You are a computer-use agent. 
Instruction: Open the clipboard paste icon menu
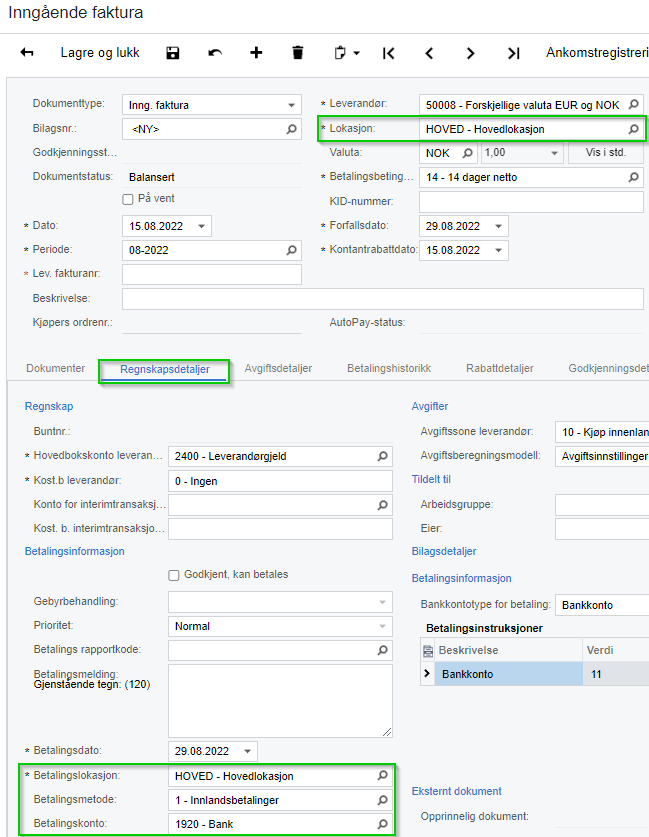click(345, 53)
